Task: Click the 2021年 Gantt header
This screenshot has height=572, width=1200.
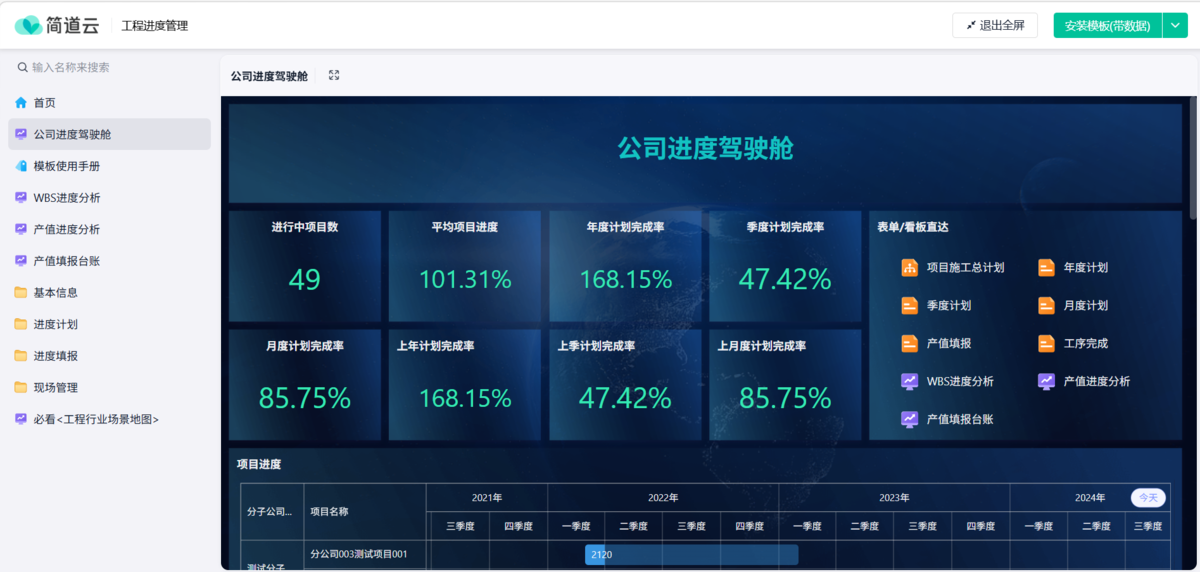Action: pos(487,497)
